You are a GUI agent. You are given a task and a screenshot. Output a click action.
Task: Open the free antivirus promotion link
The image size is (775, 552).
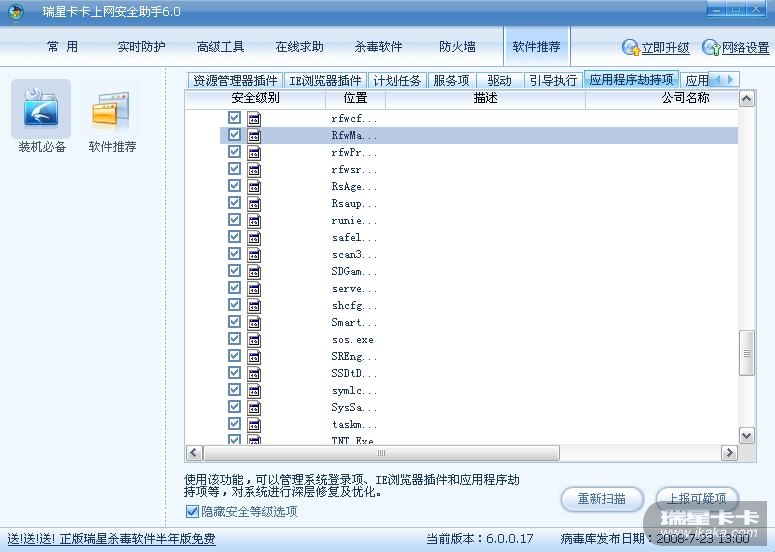(x=111, y=539)
